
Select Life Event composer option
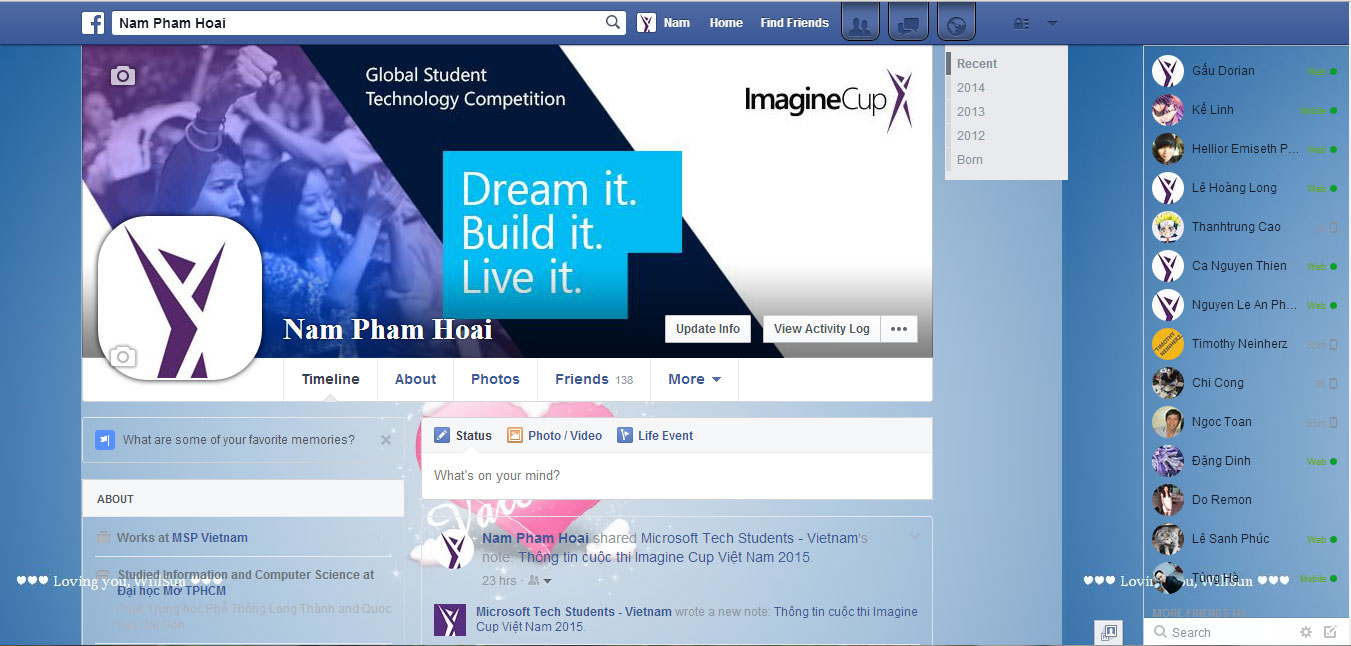pyautogui.click(x=655, y=435)
